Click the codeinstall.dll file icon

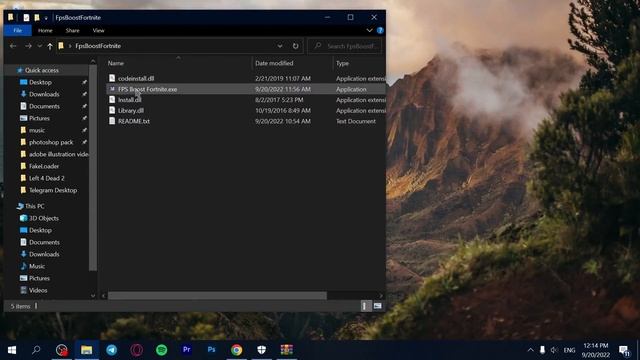(112, 78)
